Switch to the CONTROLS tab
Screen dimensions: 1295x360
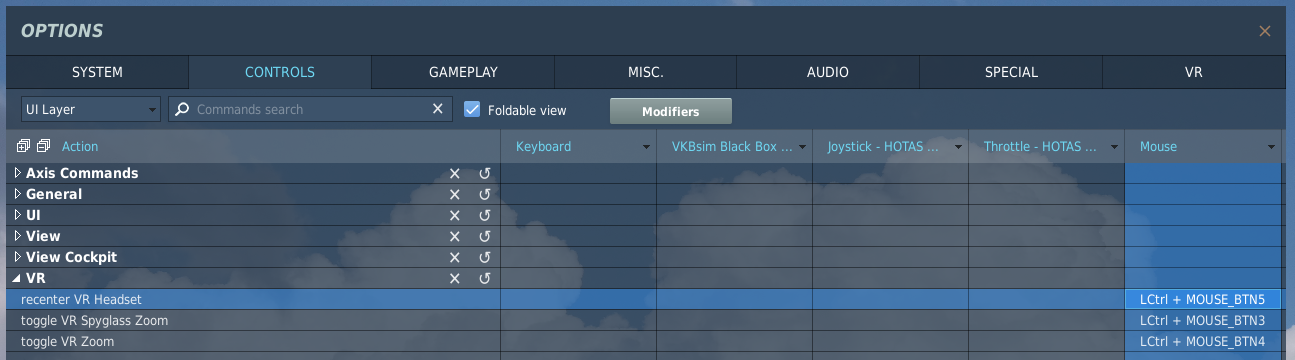(x=280, y=72)
